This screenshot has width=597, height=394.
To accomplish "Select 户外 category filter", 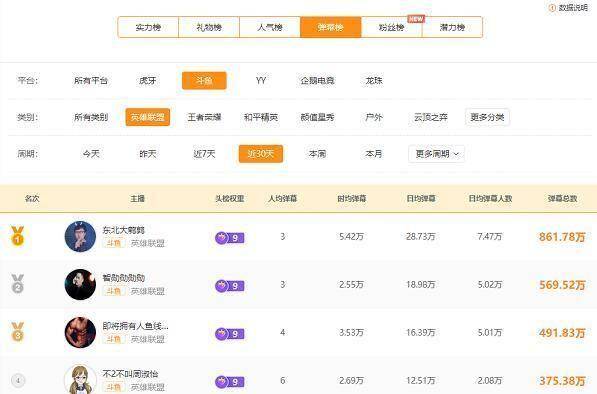I will coord(374,117).
